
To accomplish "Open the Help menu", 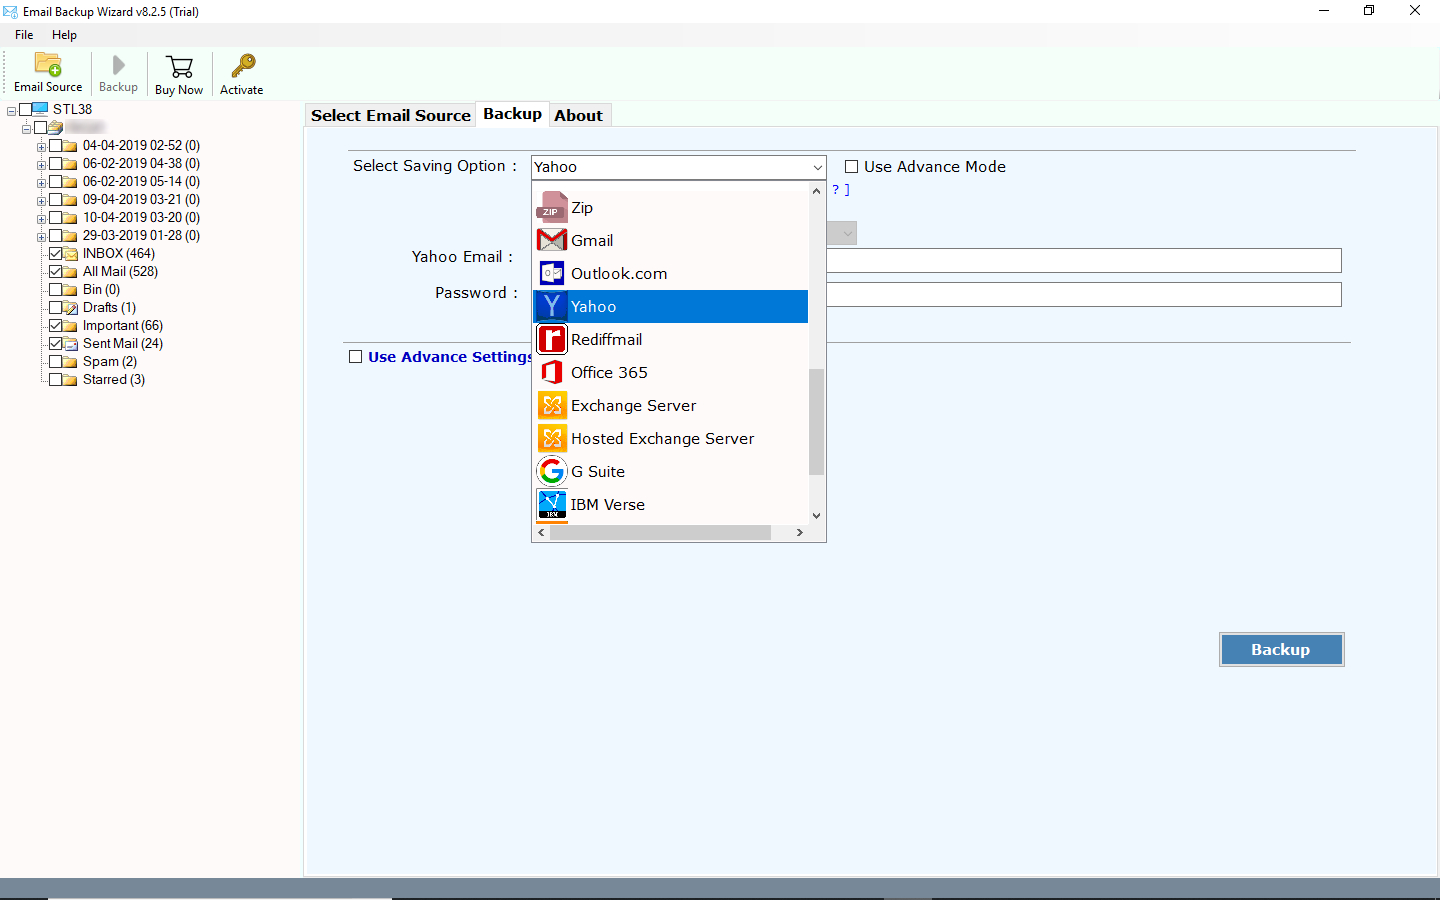I will [x=64, y=35].
